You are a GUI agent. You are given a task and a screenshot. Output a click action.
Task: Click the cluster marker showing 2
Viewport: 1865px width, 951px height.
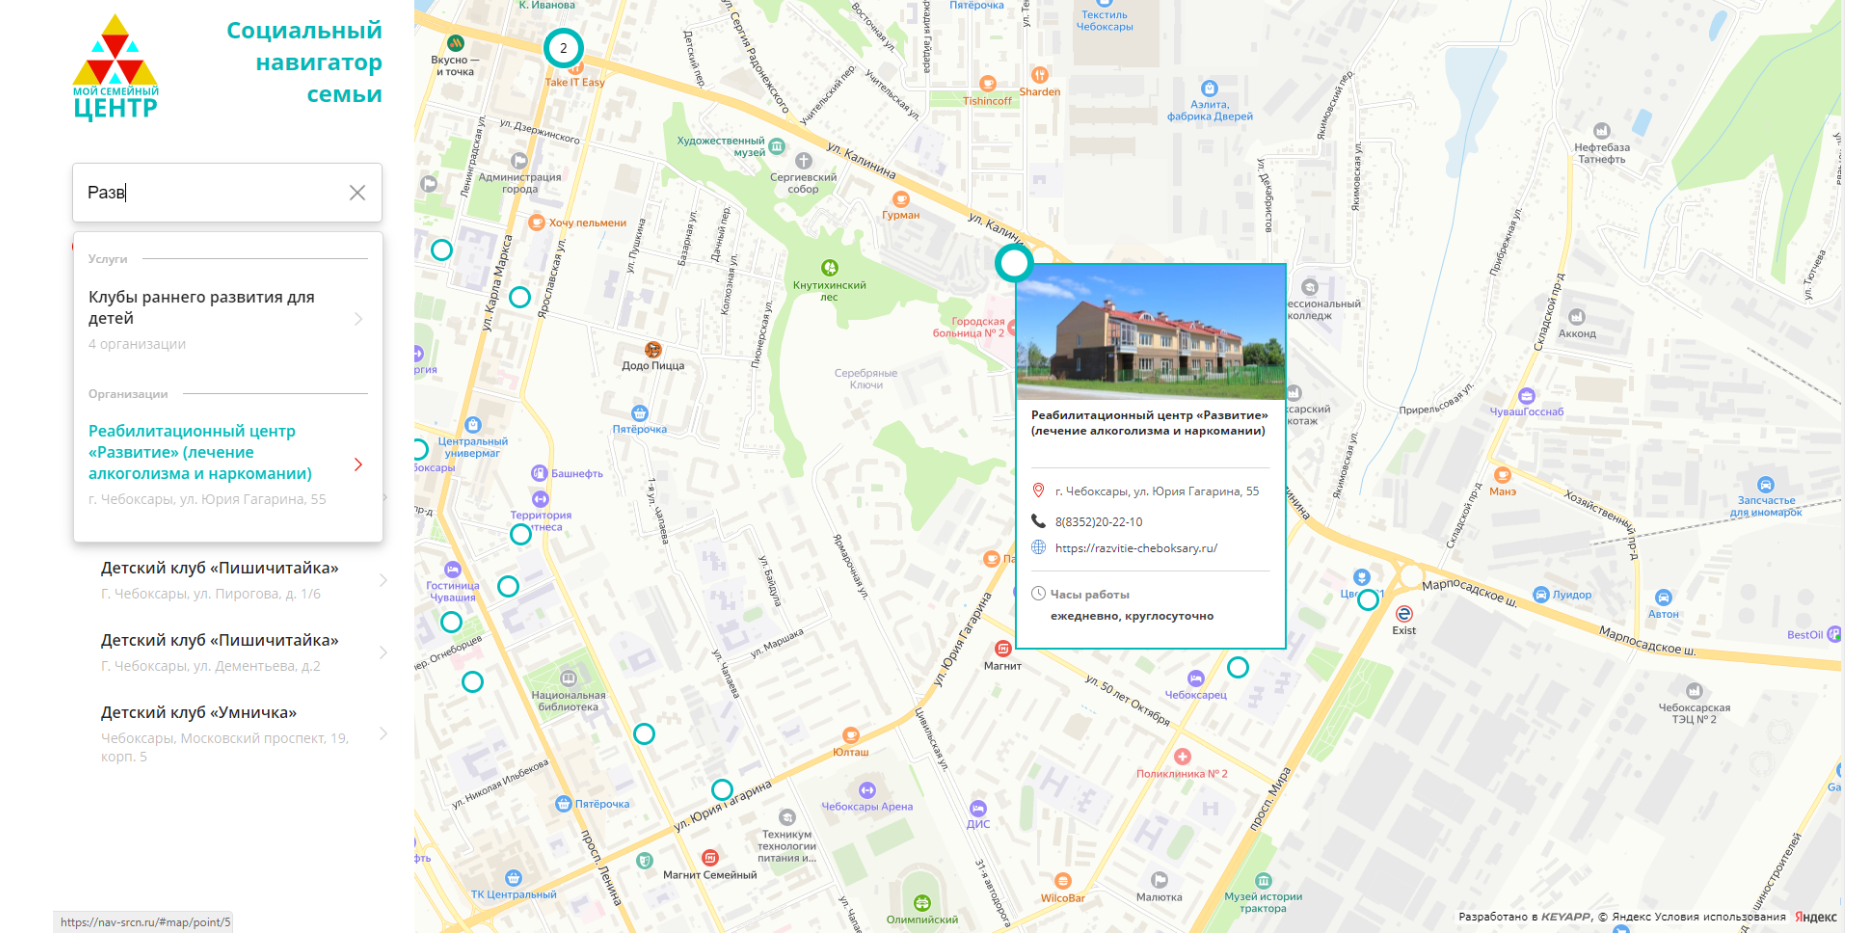pos(563,47)
